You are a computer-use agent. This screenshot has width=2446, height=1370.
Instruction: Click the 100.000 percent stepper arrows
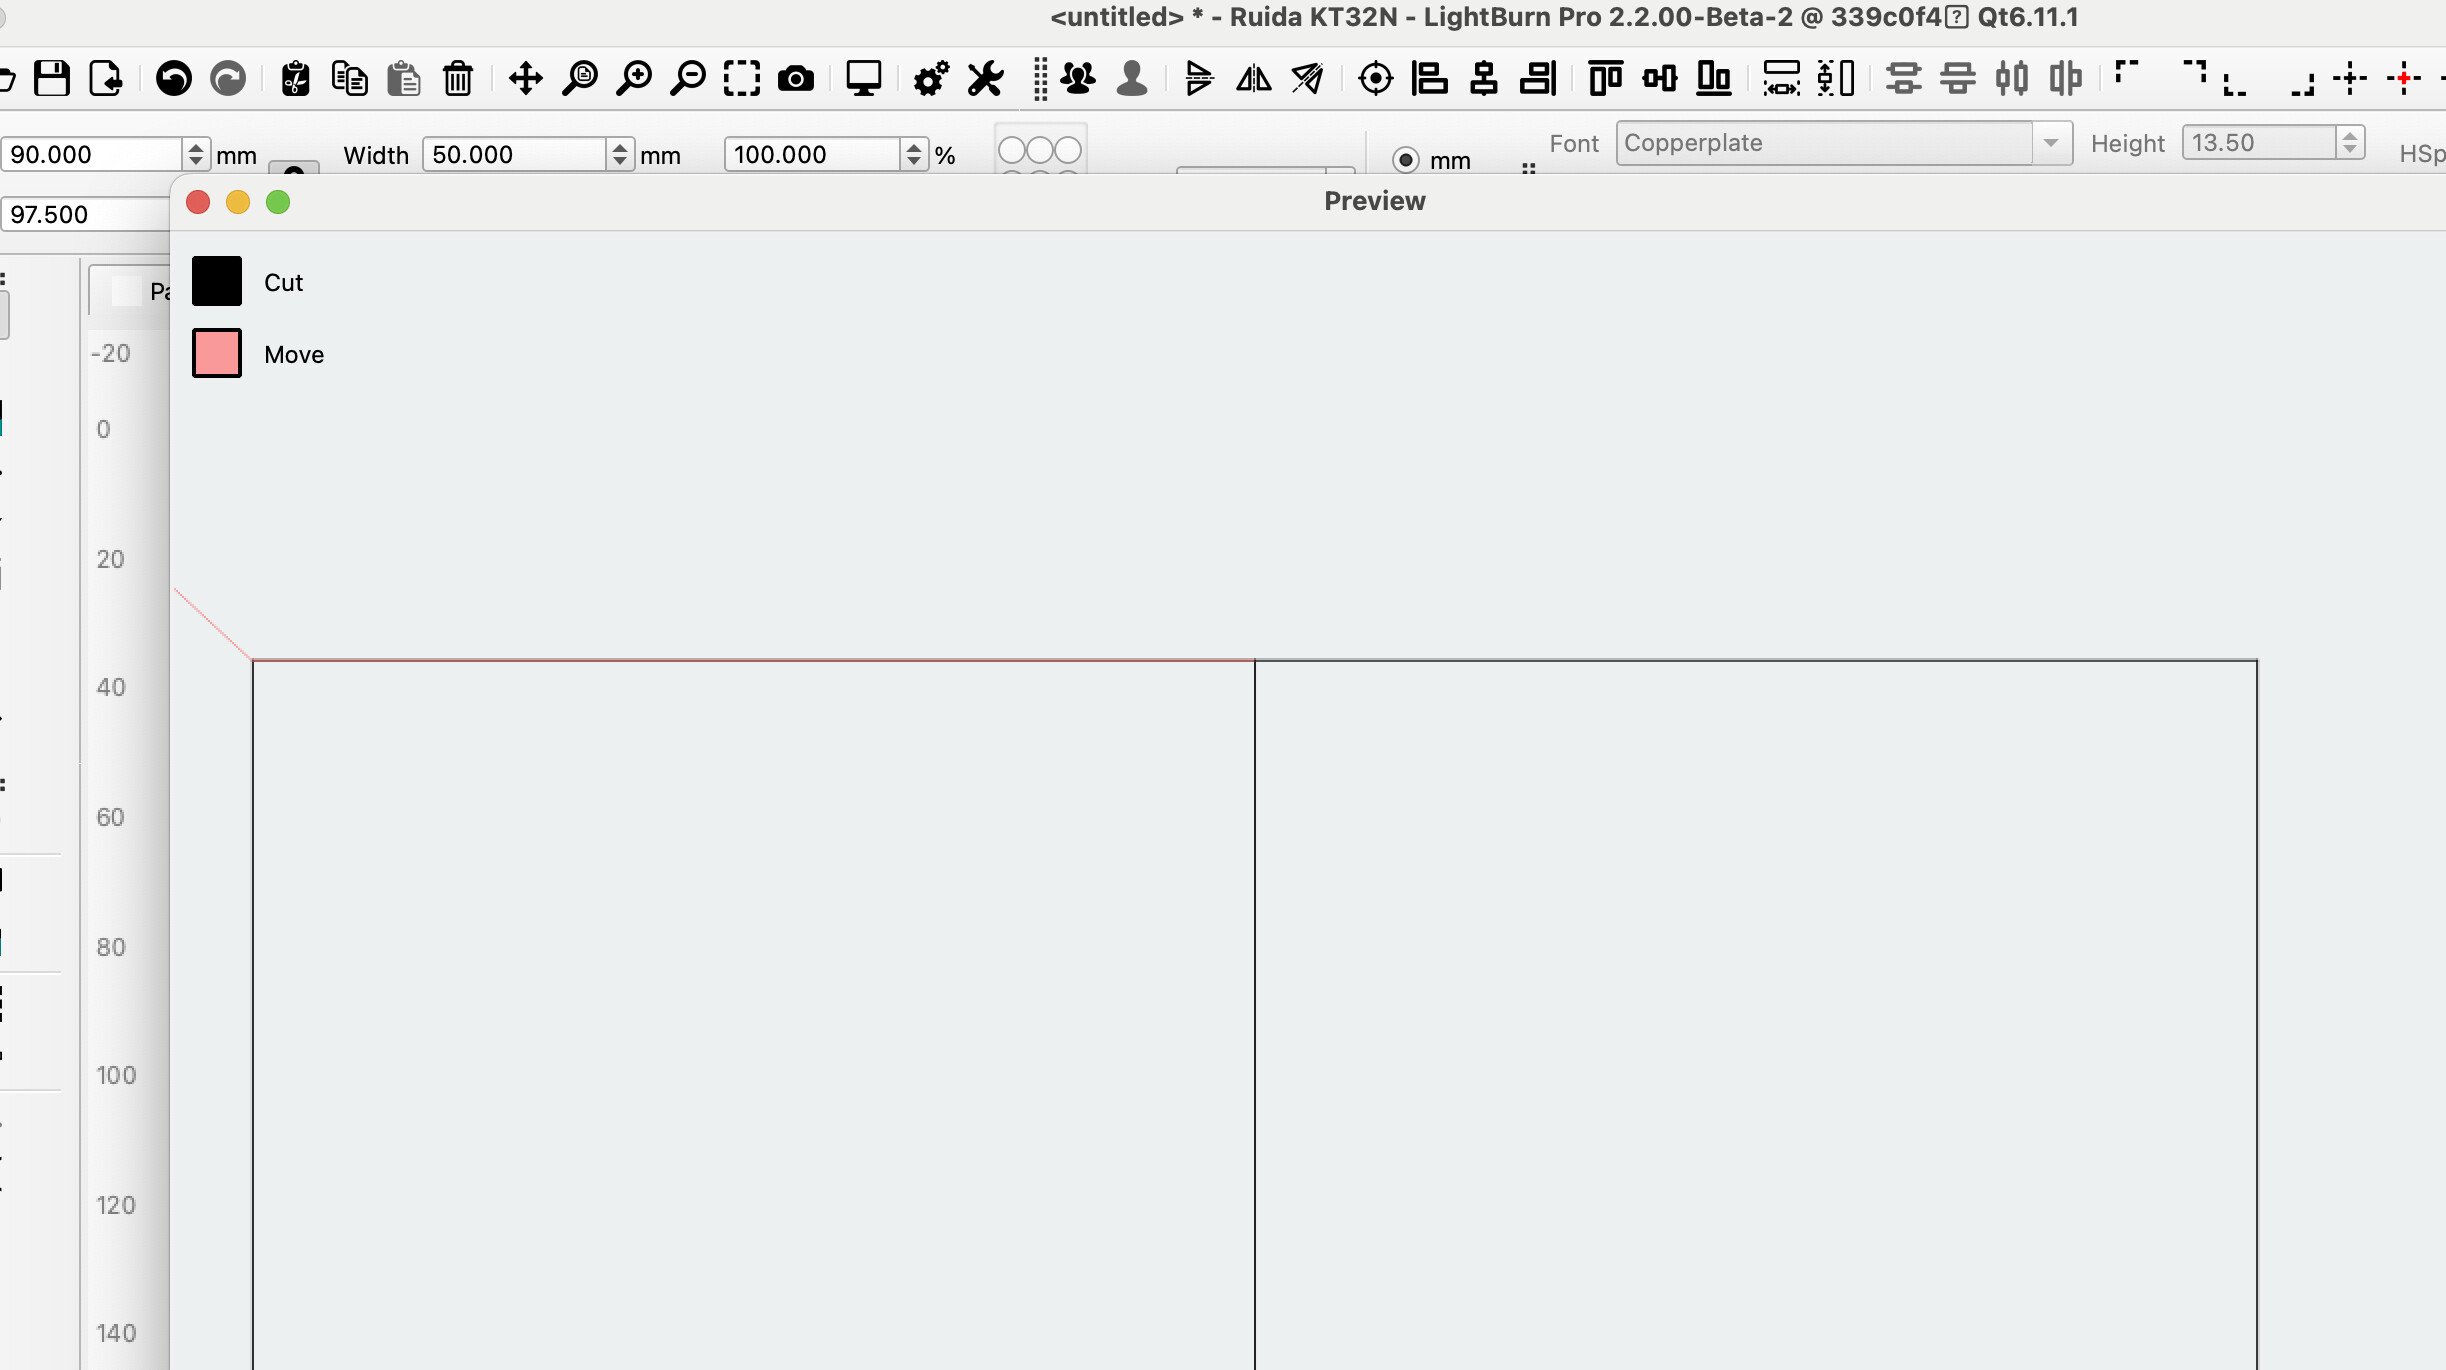pos(914,154)
